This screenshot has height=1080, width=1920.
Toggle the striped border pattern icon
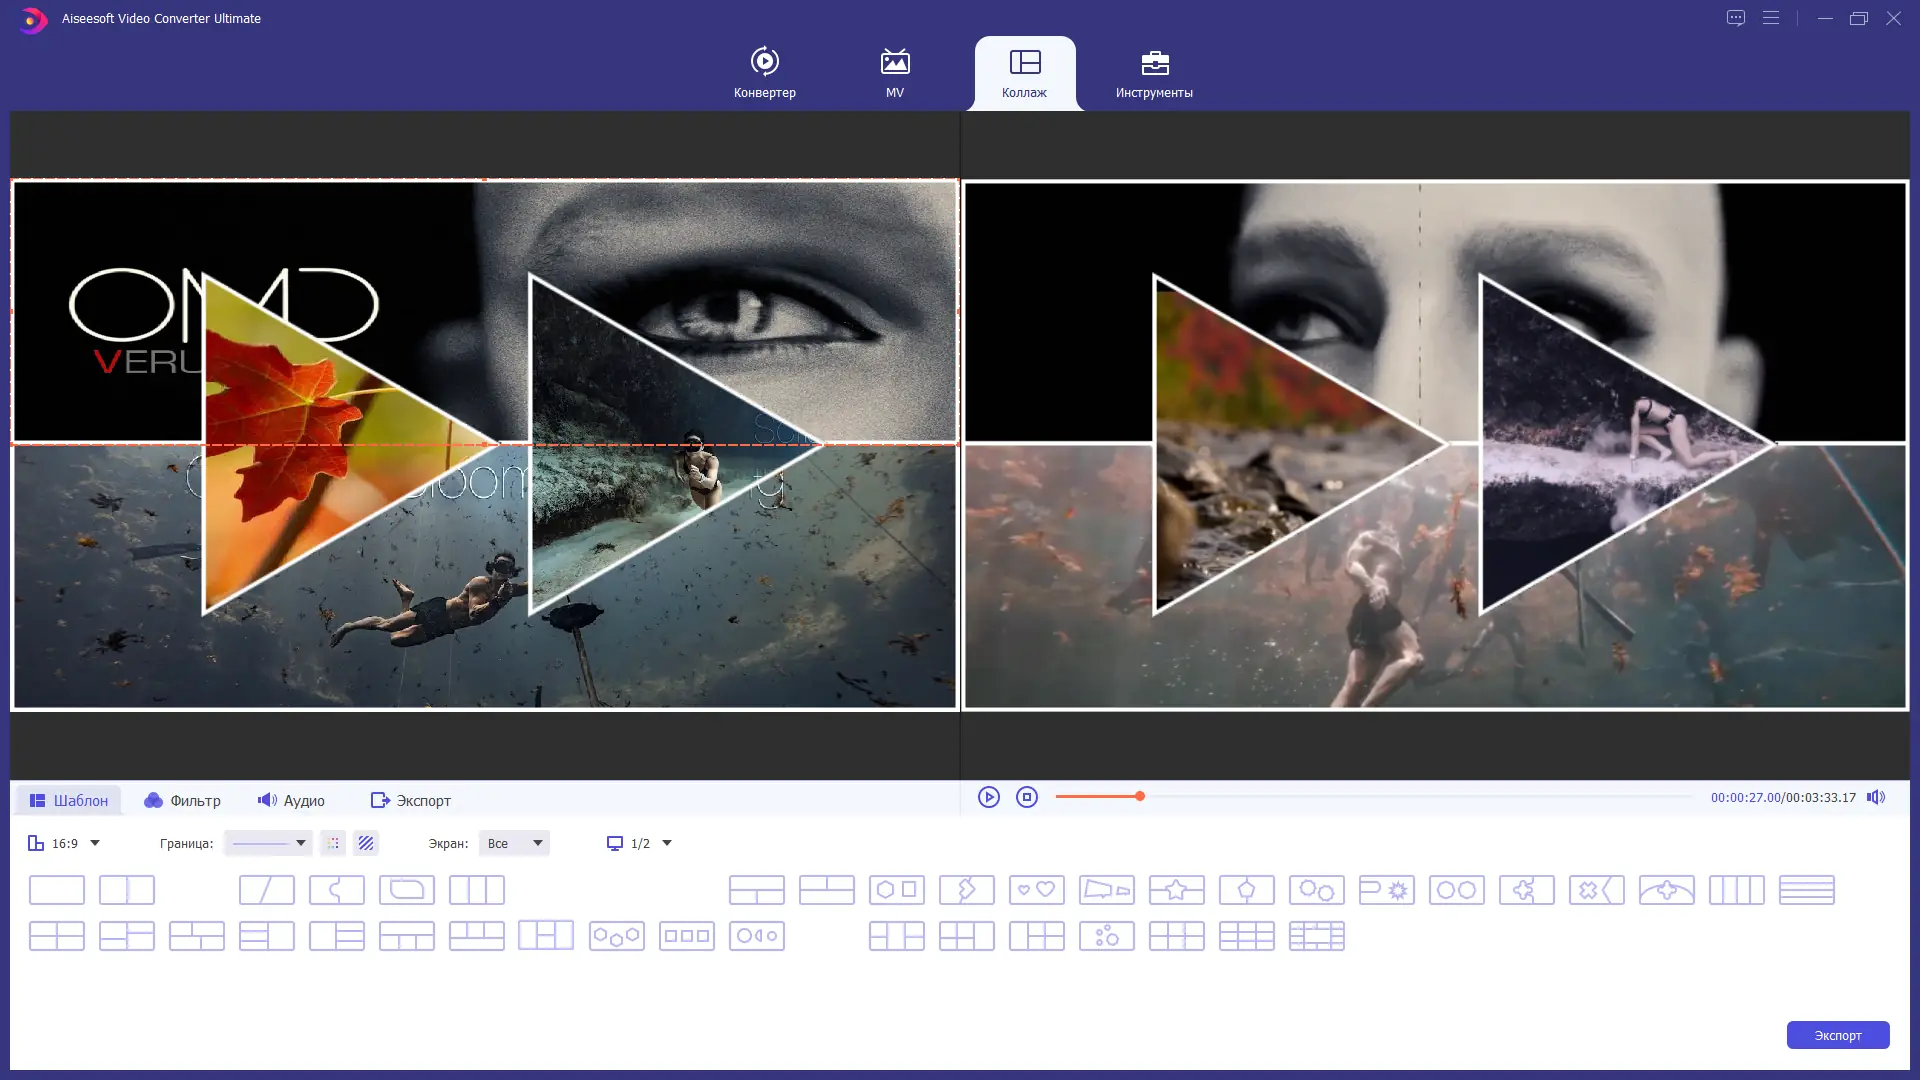[366, 843]
